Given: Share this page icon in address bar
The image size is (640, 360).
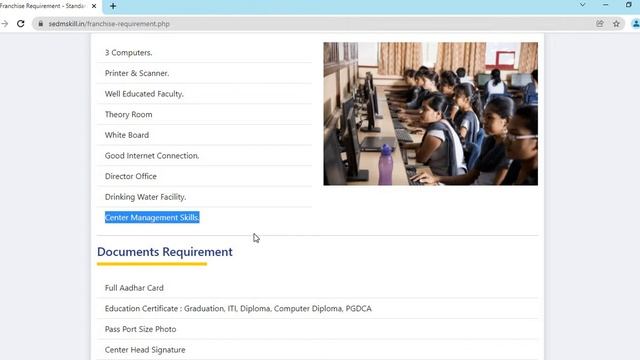Looking at the screenshot, I should (600, 24).
